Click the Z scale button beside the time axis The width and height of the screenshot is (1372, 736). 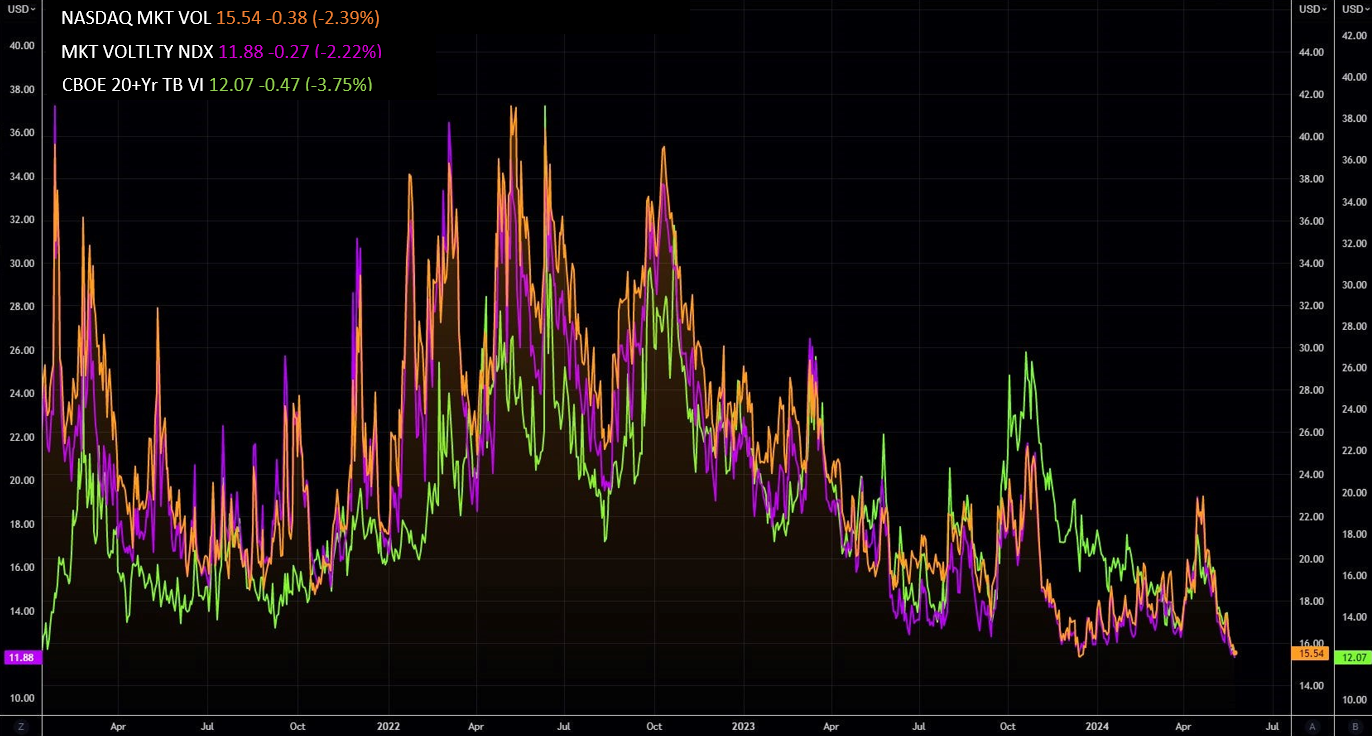(21, 726)
